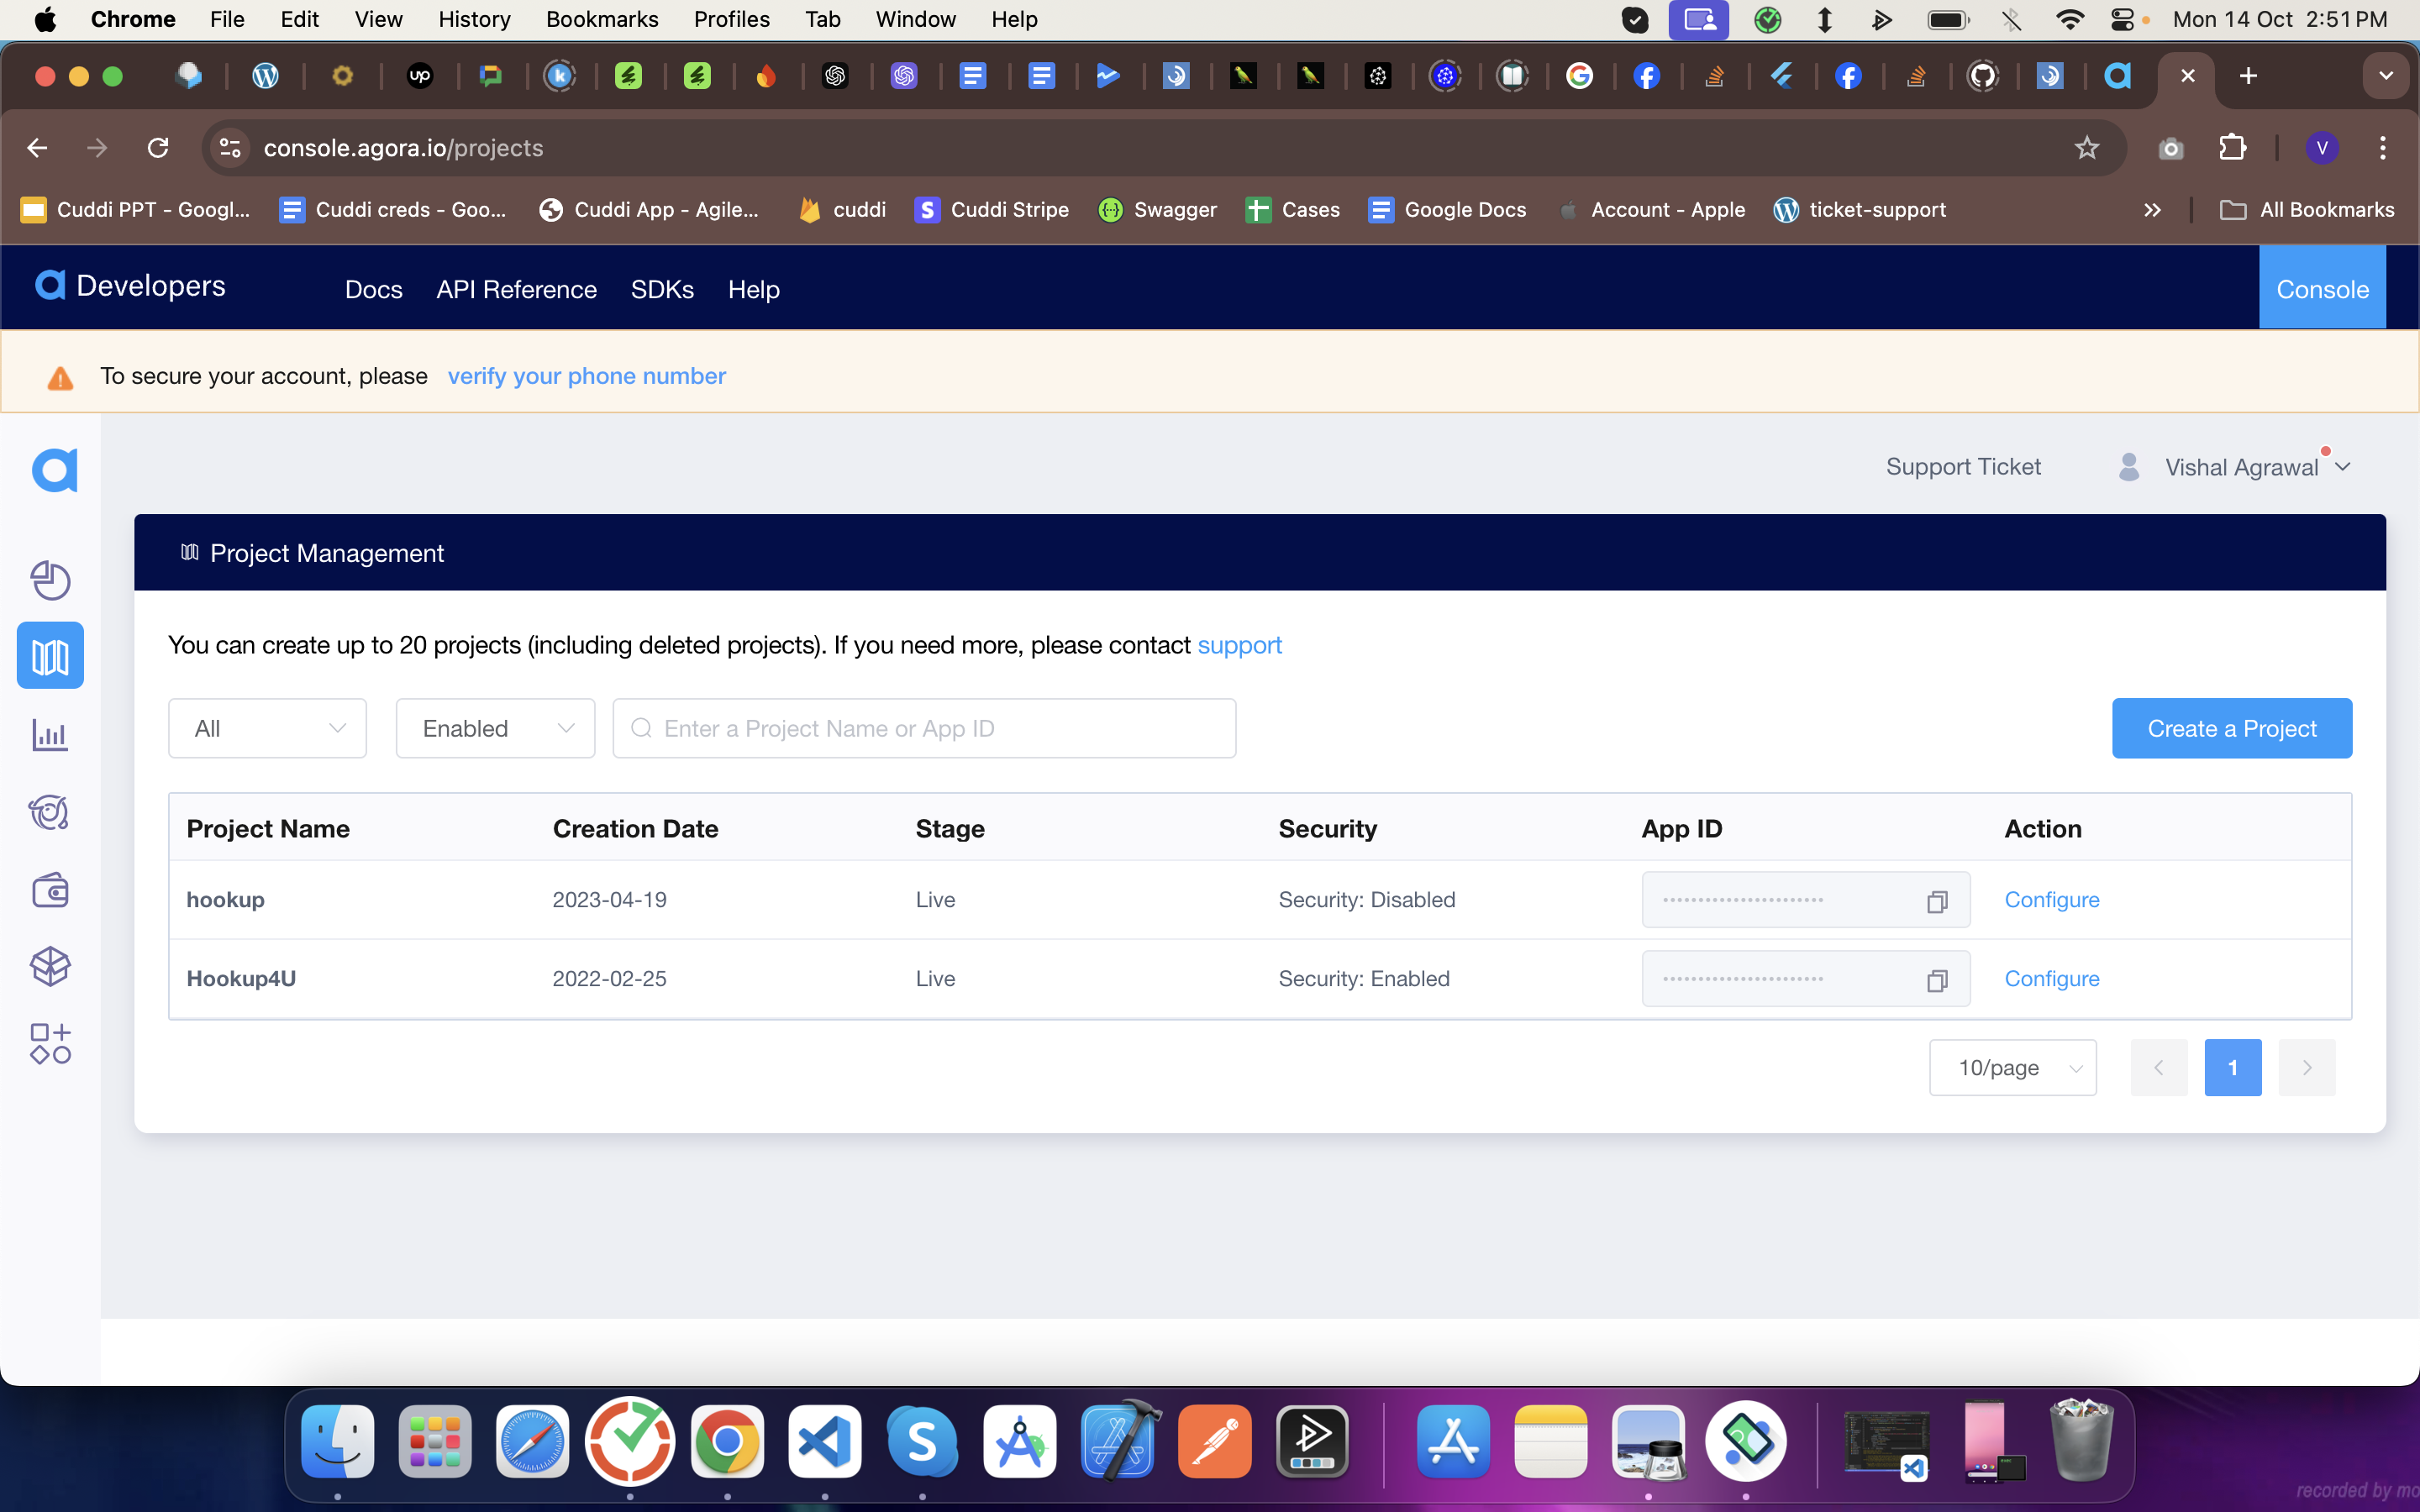
Task: Expand the Vishal Agrawal account menu
Action: (2343, 467)
